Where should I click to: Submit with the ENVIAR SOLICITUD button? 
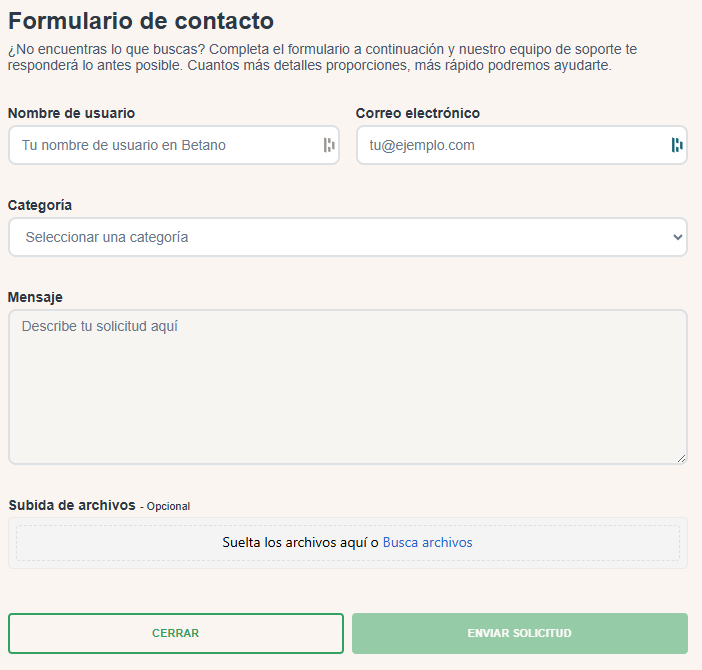coord(519,633)
